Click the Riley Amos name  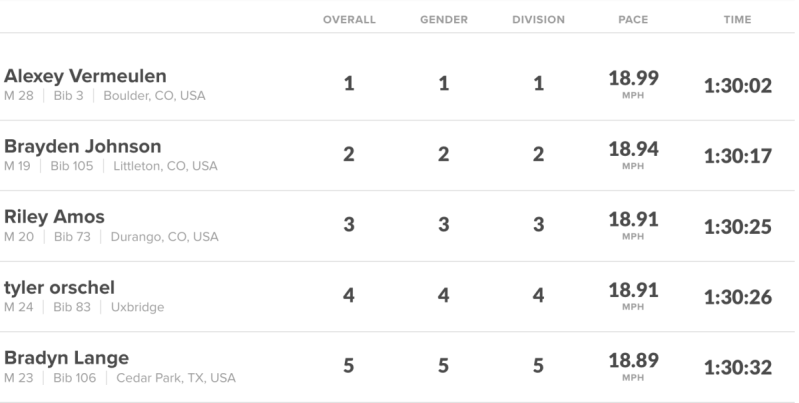pyautogui.click(x=54, y=217)
